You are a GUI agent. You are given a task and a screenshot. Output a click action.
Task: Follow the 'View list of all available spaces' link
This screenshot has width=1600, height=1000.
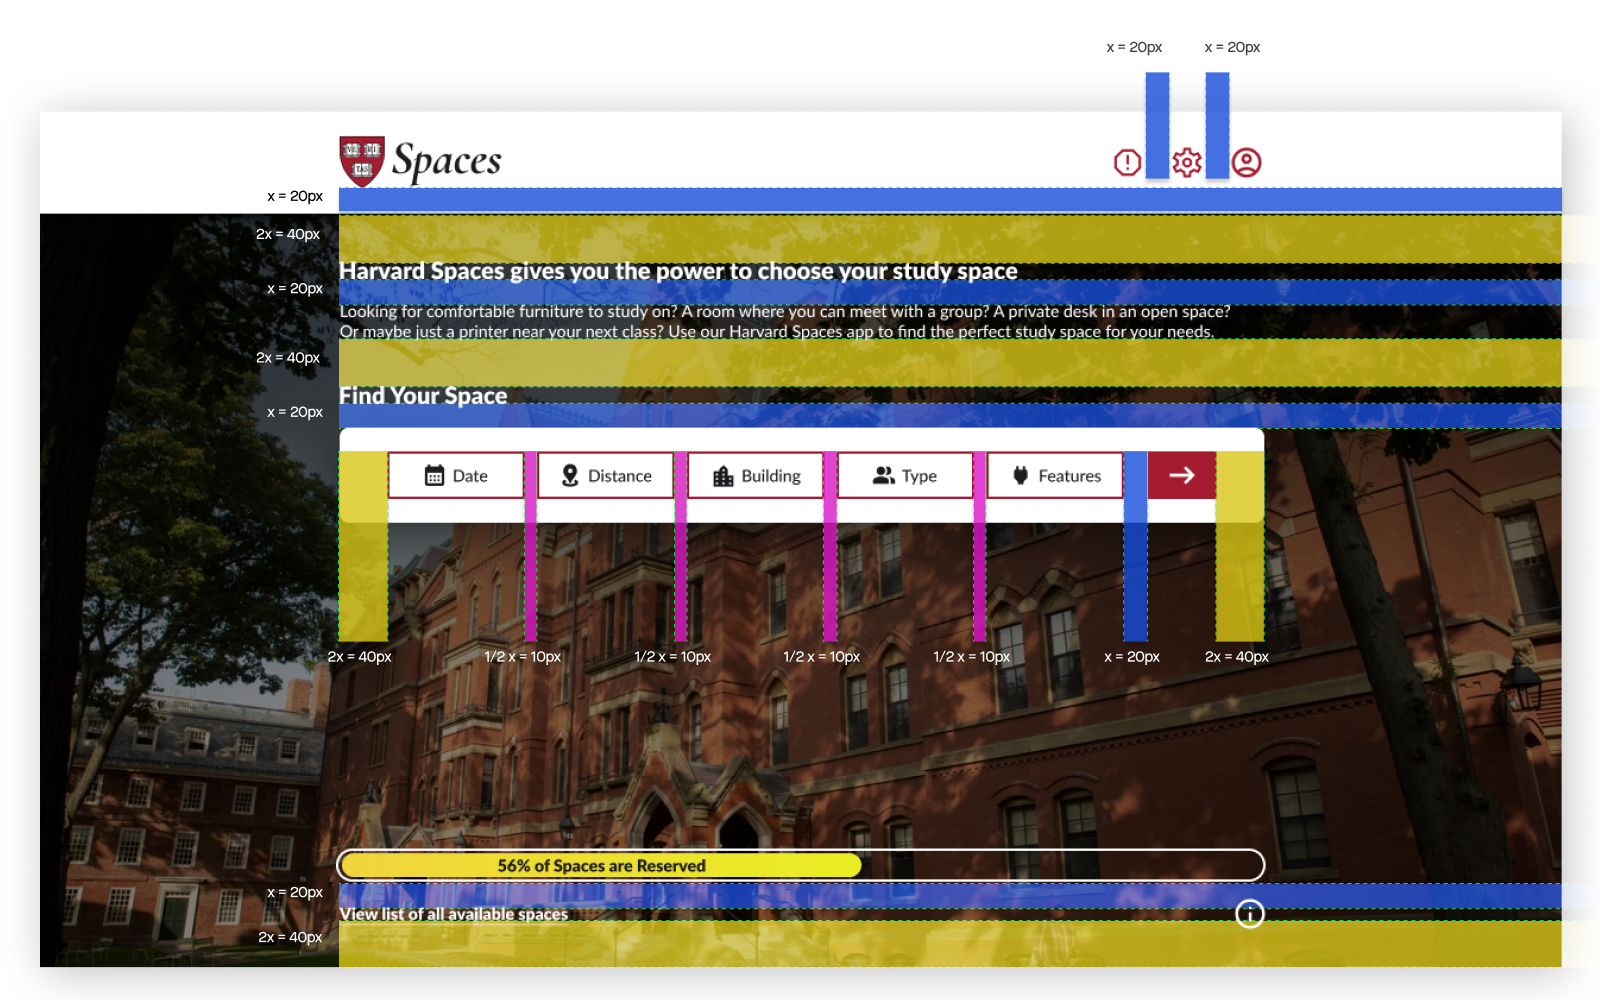tap(454, 914)
